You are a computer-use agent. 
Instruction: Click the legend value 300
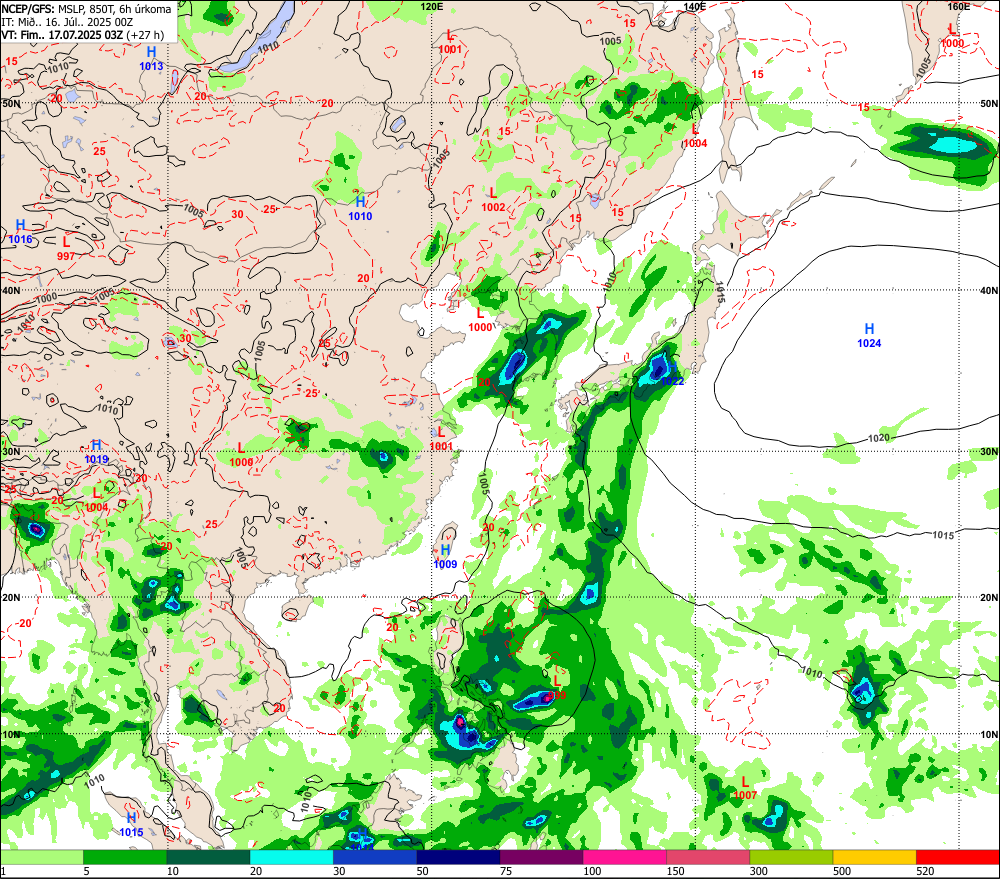(759, 871)
